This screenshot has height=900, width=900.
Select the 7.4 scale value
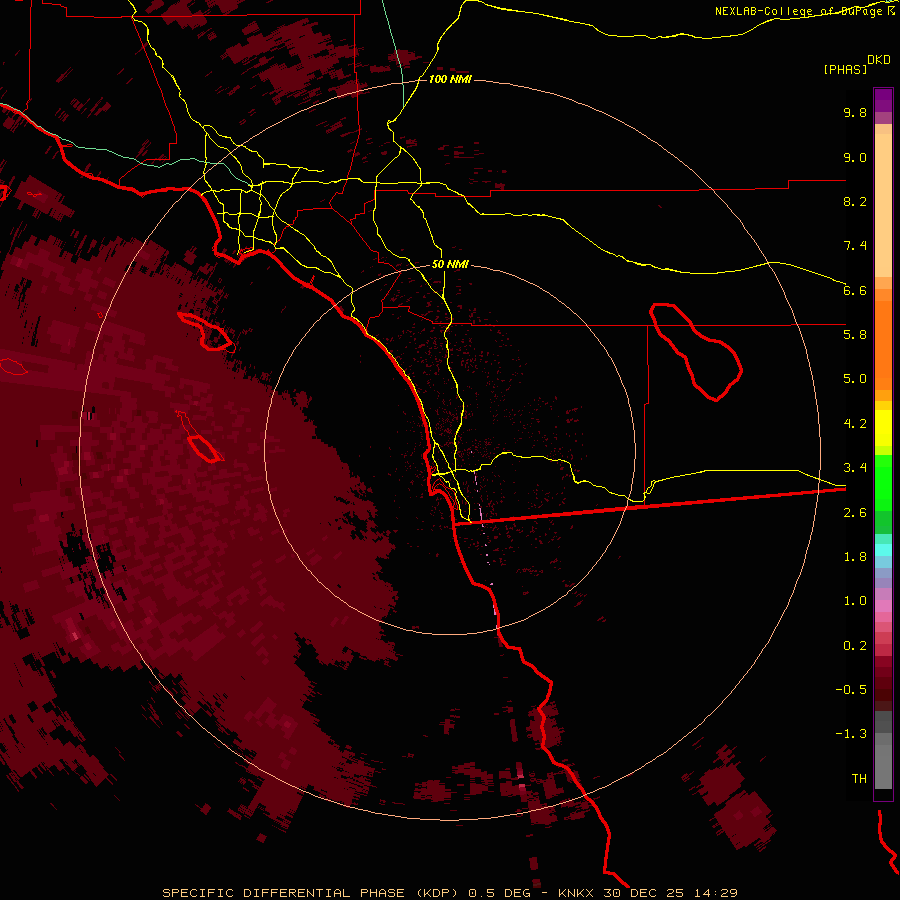click(x=855, y=246)
